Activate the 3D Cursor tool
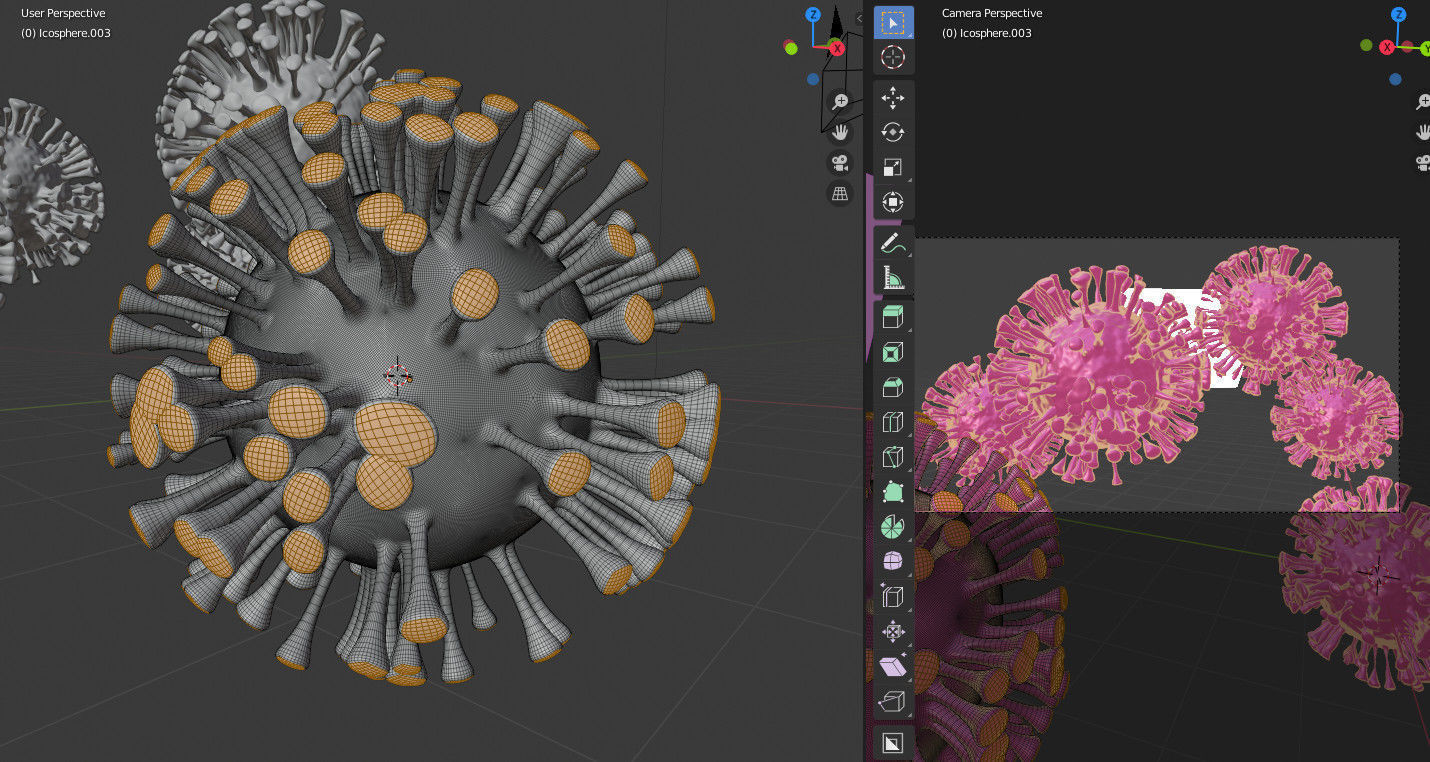The width and height of the screenshot is (1430, 762). tap(893, 57)
